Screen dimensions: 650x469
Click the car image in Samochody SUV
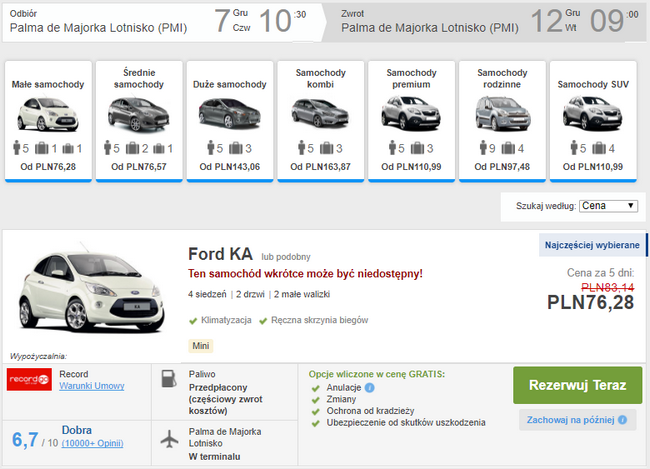[593, 113]
